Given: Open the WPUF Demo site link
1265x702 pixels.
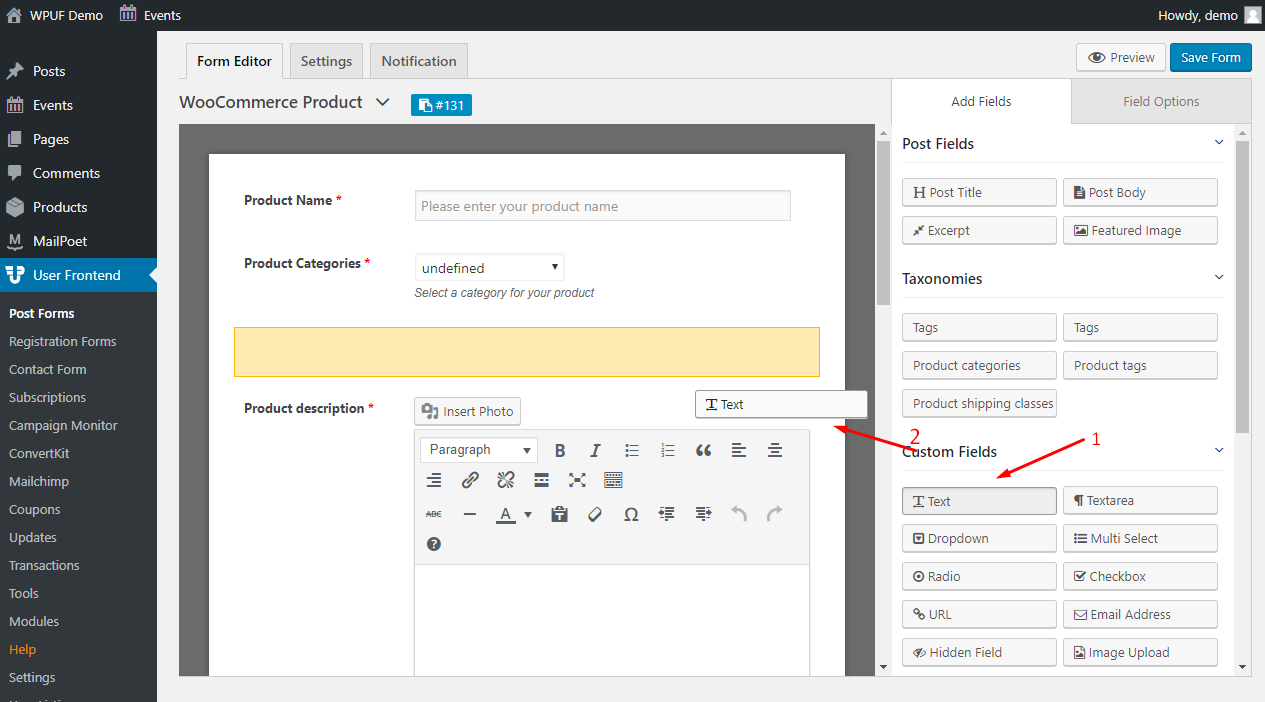Looking at the screenshot, I should (55, 15).
